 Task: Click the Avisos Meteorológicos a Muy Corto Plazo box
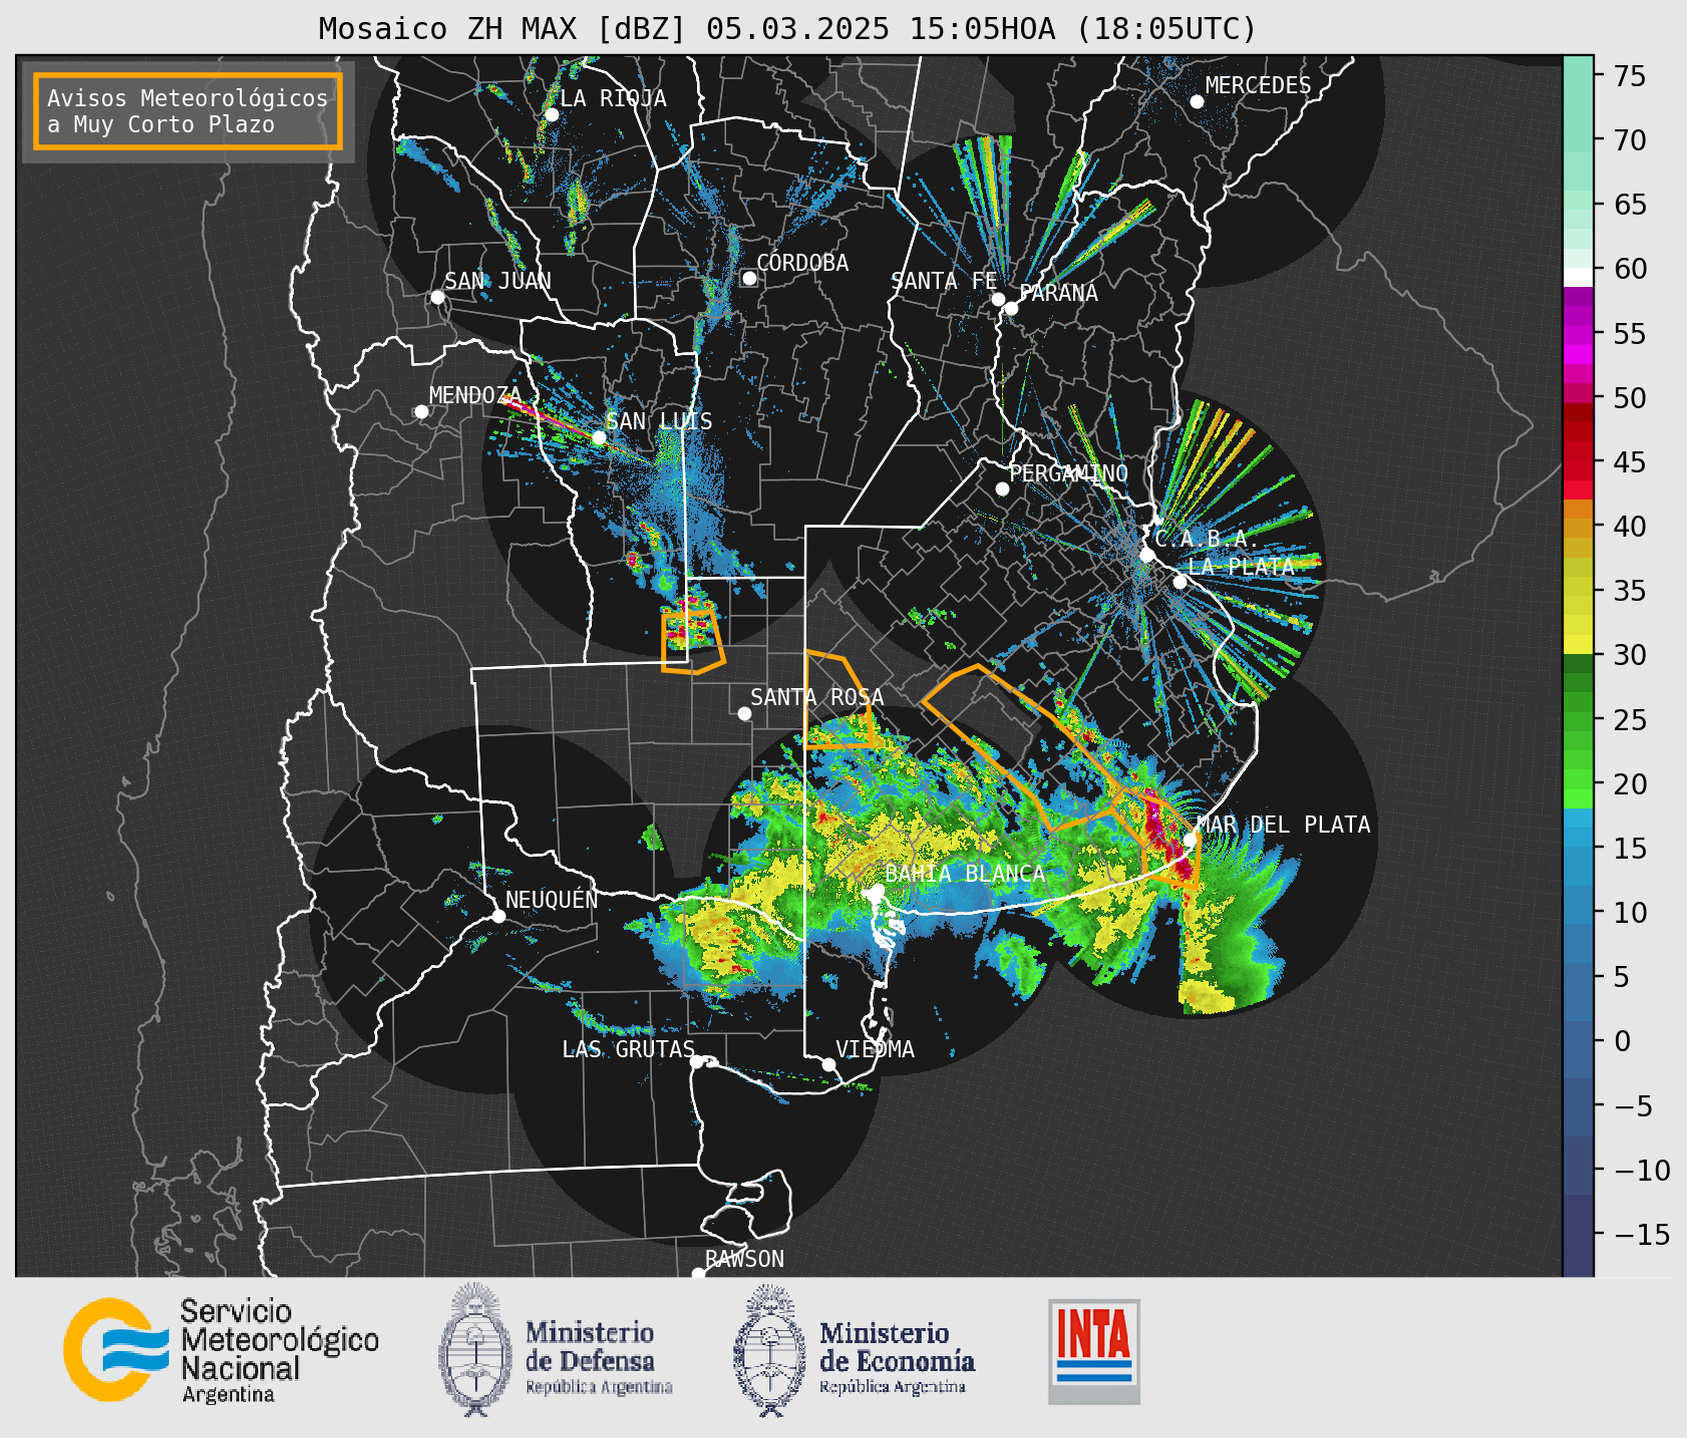coord(188,111)
